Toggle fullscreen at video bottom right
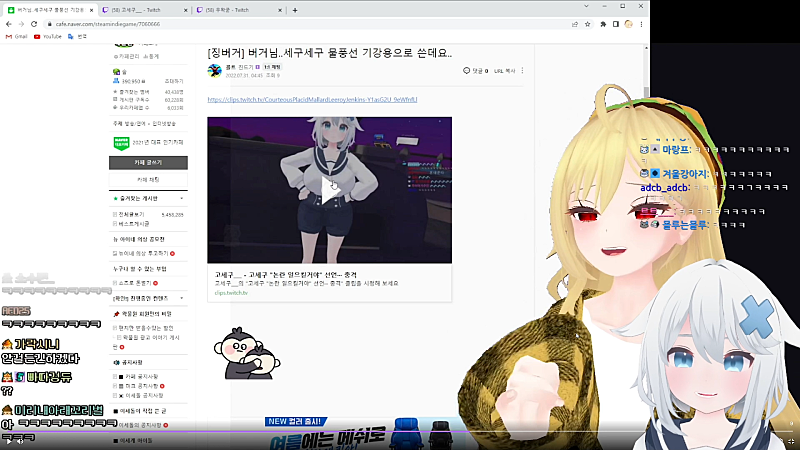This screenshot has width=800, height=450. (x=791, y=441)
